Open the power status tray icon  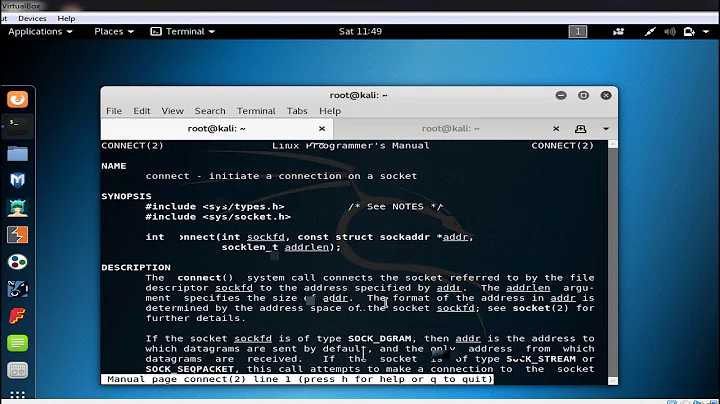click(689, 31)
